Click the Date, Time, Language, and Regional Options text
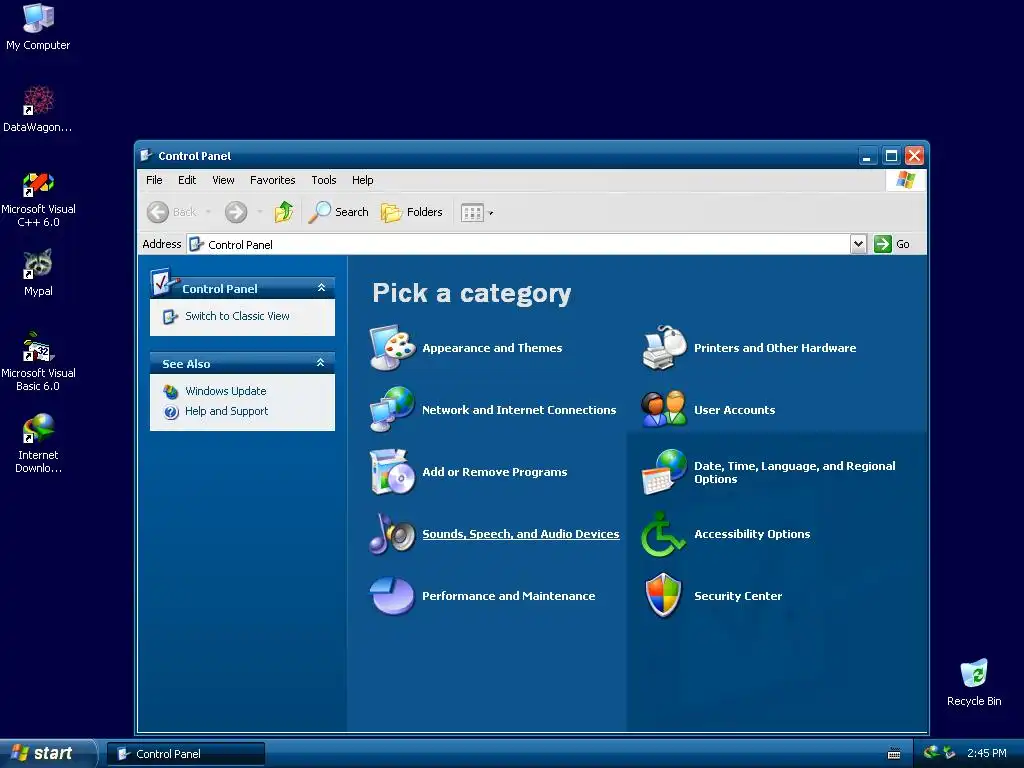1024x768 pixels. click(794, 472)
